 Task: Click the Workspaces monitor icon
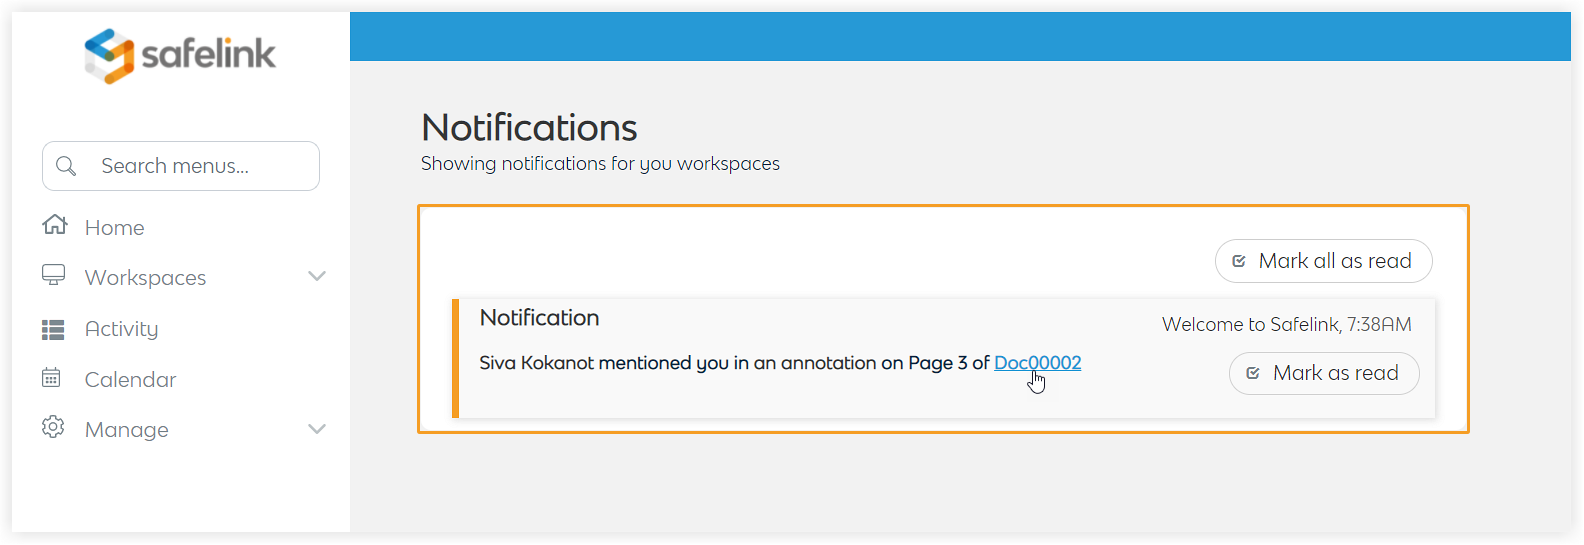coord(54,275)
